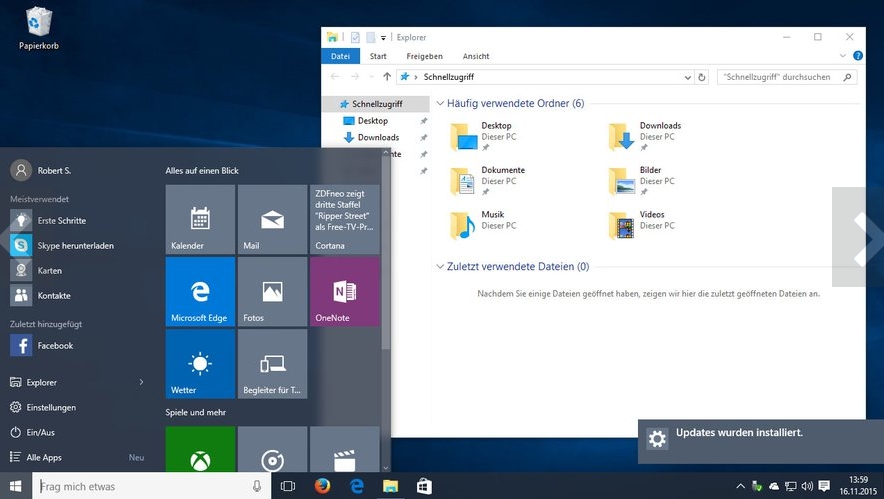Open the Begleiter für Telefon tile
884x499 pixels.
click(x=272, y=364)
